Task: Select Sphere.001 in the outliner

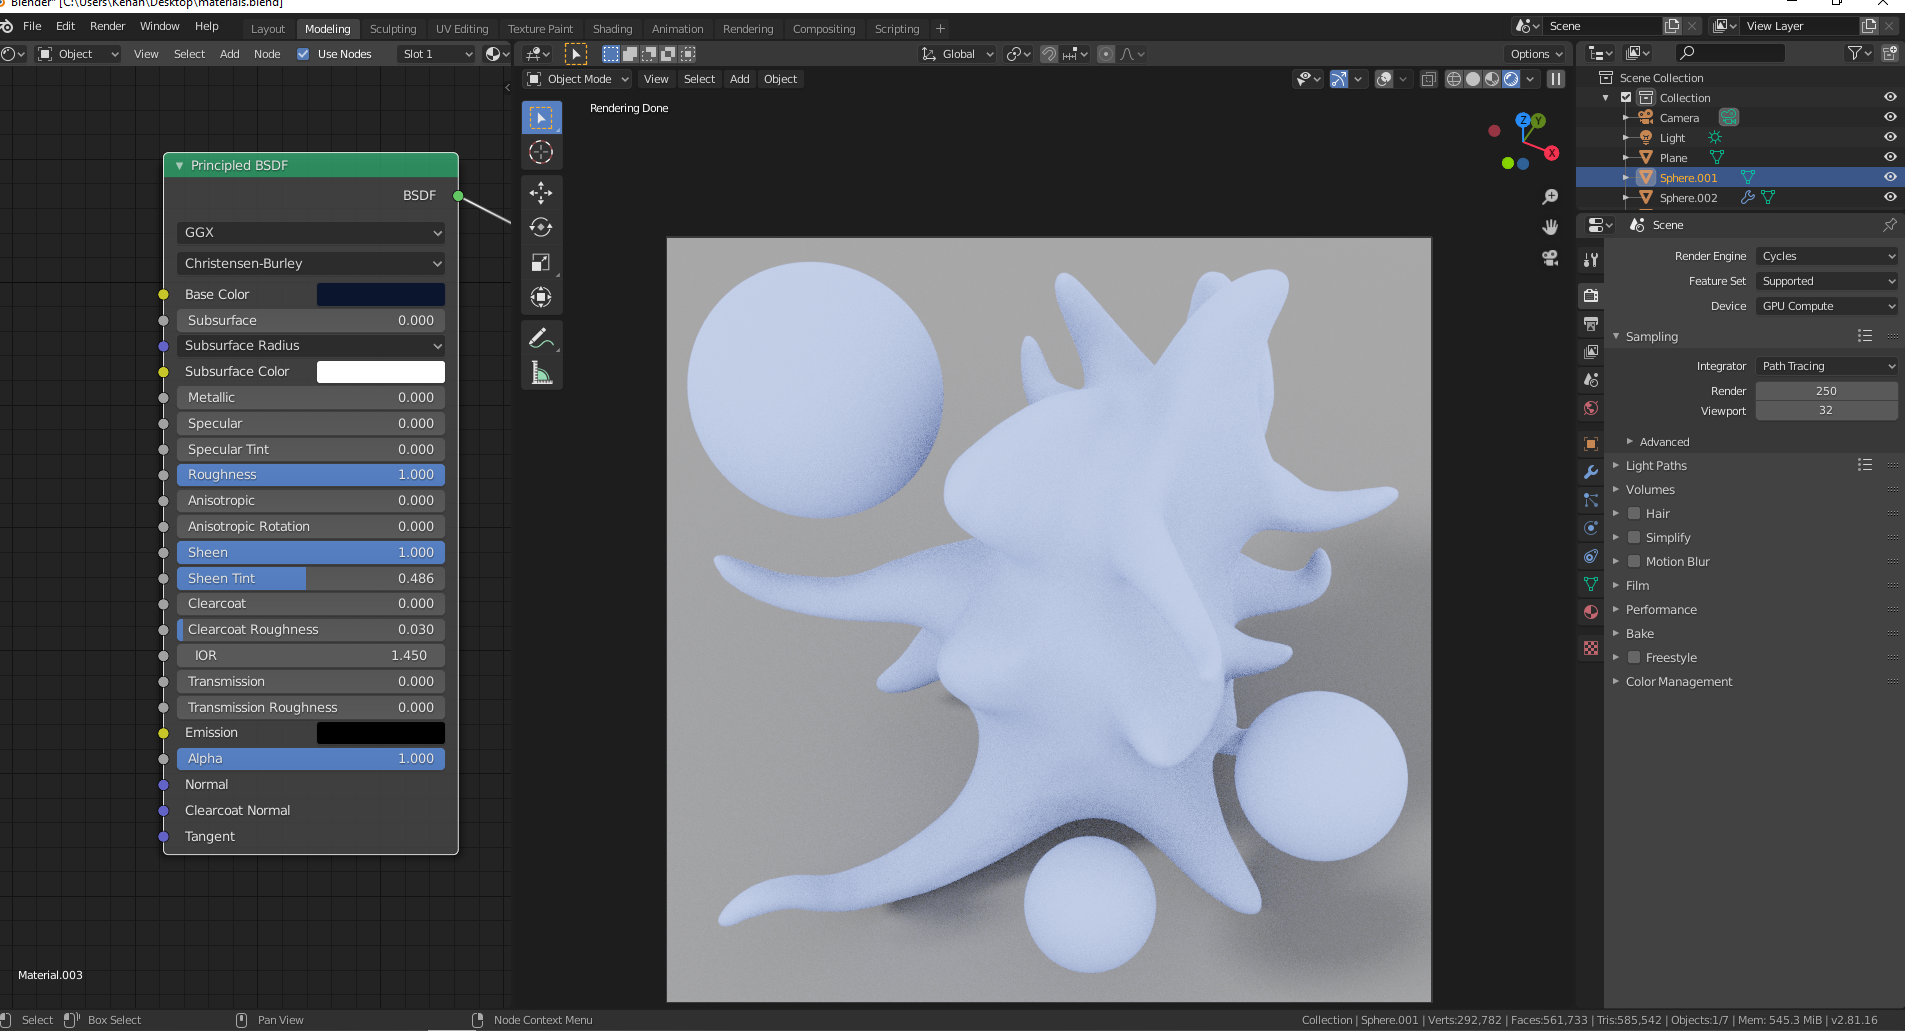Action: (x=1689, y=177)
